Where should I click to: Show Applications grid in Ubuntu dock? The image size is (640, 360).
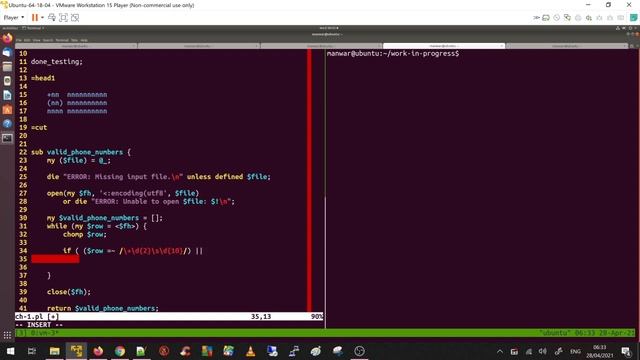pos(7,336)
